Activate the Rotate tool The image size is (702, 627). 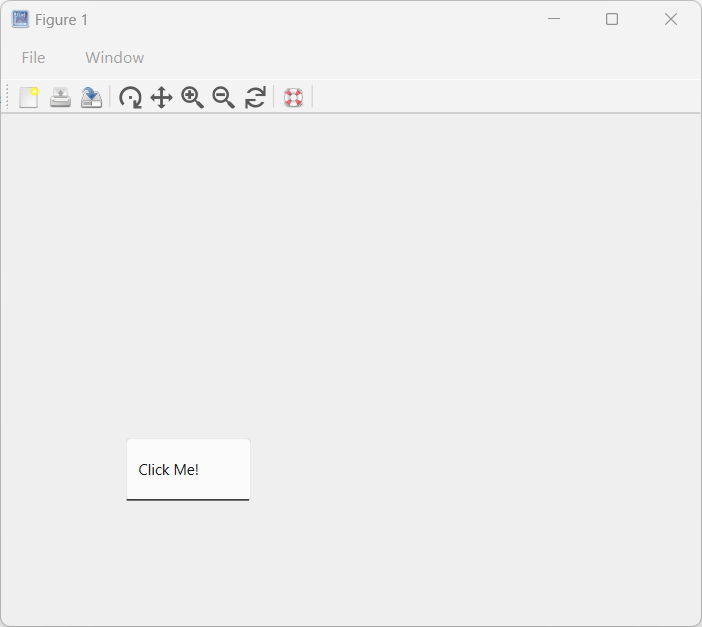click(130, 97)
